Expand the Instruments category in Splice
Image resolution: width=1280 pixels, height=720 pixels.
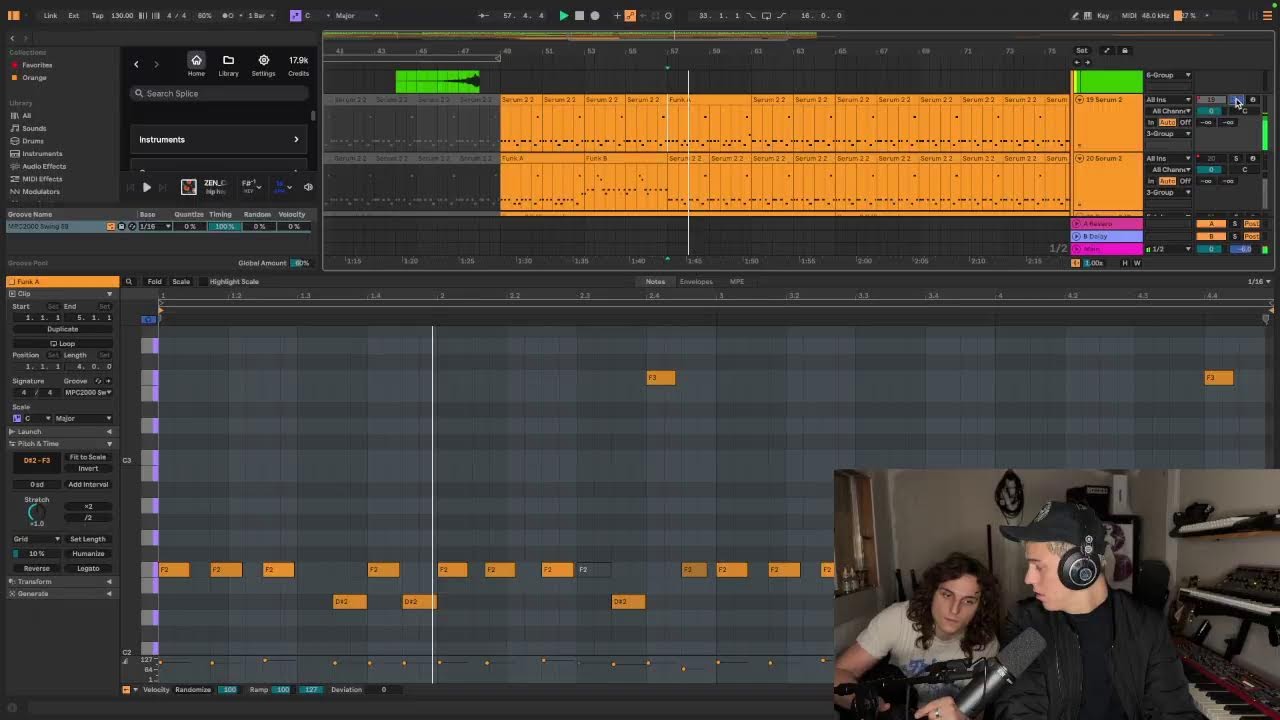219,139
